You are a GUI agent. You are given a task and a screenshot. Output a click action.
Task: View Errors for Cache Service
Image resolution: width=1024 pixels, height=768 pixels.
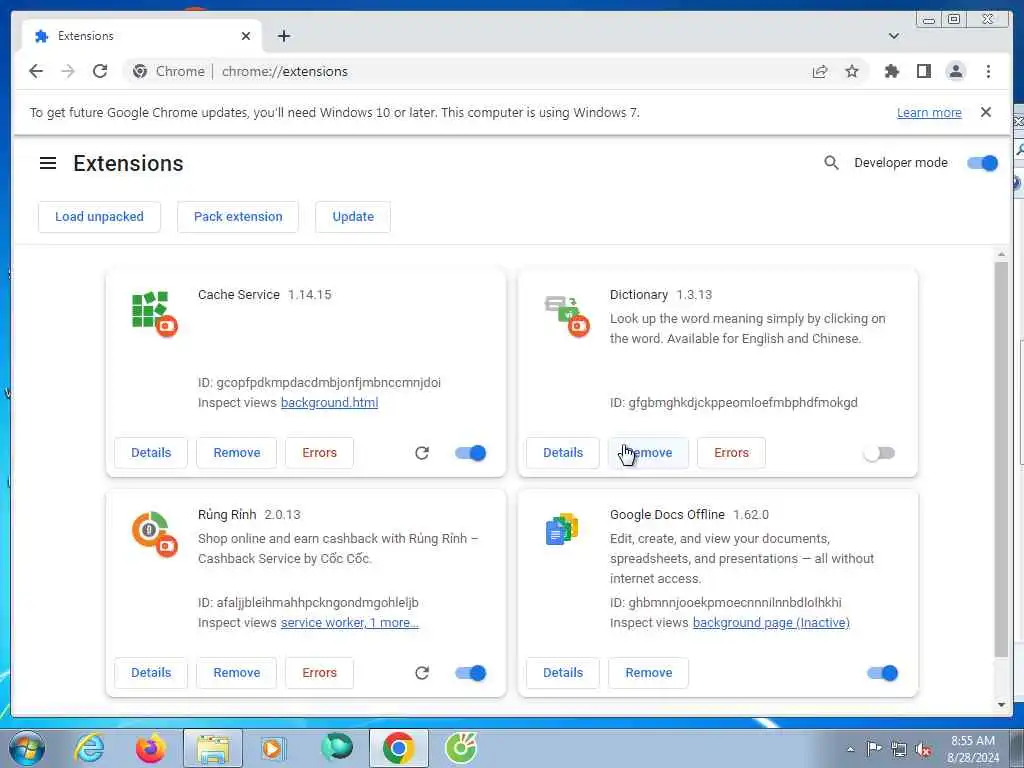coord(319,453)
